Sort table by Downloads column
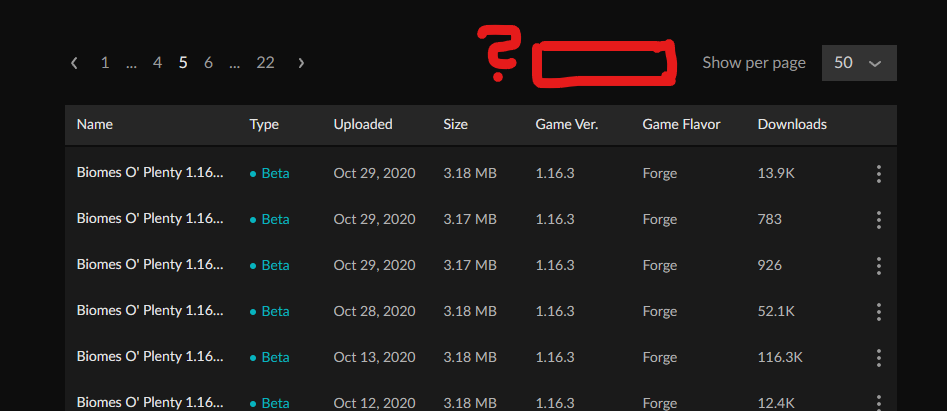Image resolution: width=947 pixels, height=411 pixels. point(792,125)
